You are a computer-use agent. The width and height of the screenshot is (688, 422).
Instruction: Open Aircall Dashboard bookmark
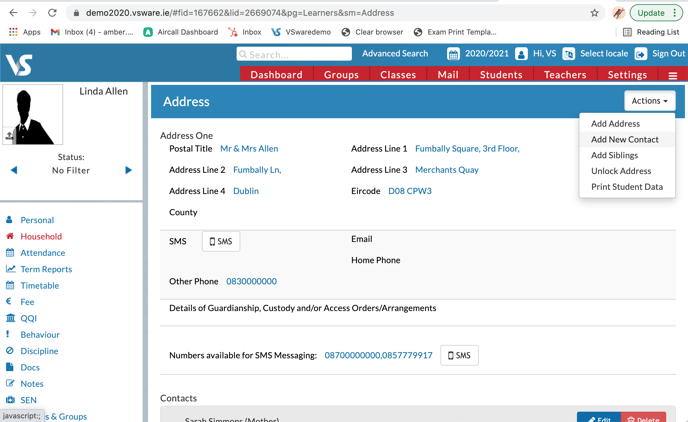click(181, 32)
